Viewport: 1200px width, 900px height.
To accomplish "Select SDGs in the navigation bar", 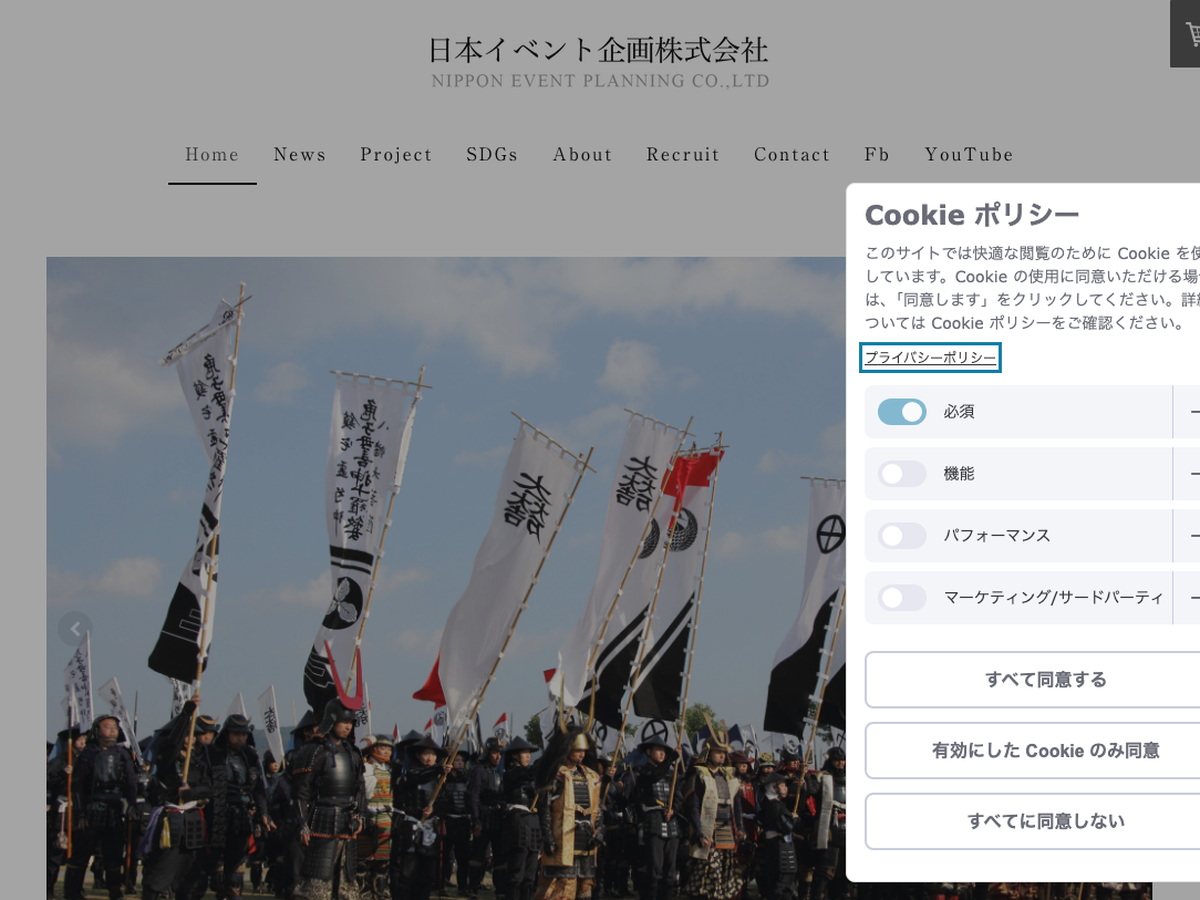I will pos(492,155).
